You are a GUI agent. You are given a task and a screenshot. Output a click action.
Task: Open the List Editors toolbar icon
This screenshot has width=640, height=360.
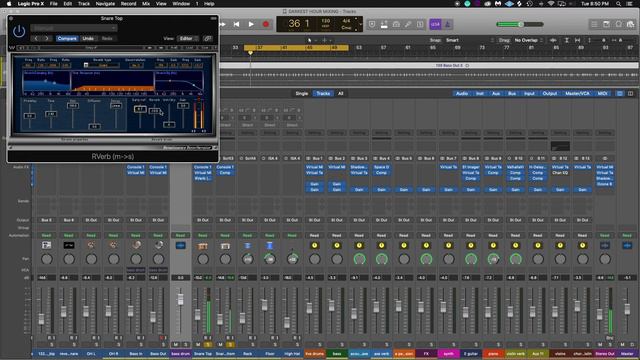tap(594, 24)
